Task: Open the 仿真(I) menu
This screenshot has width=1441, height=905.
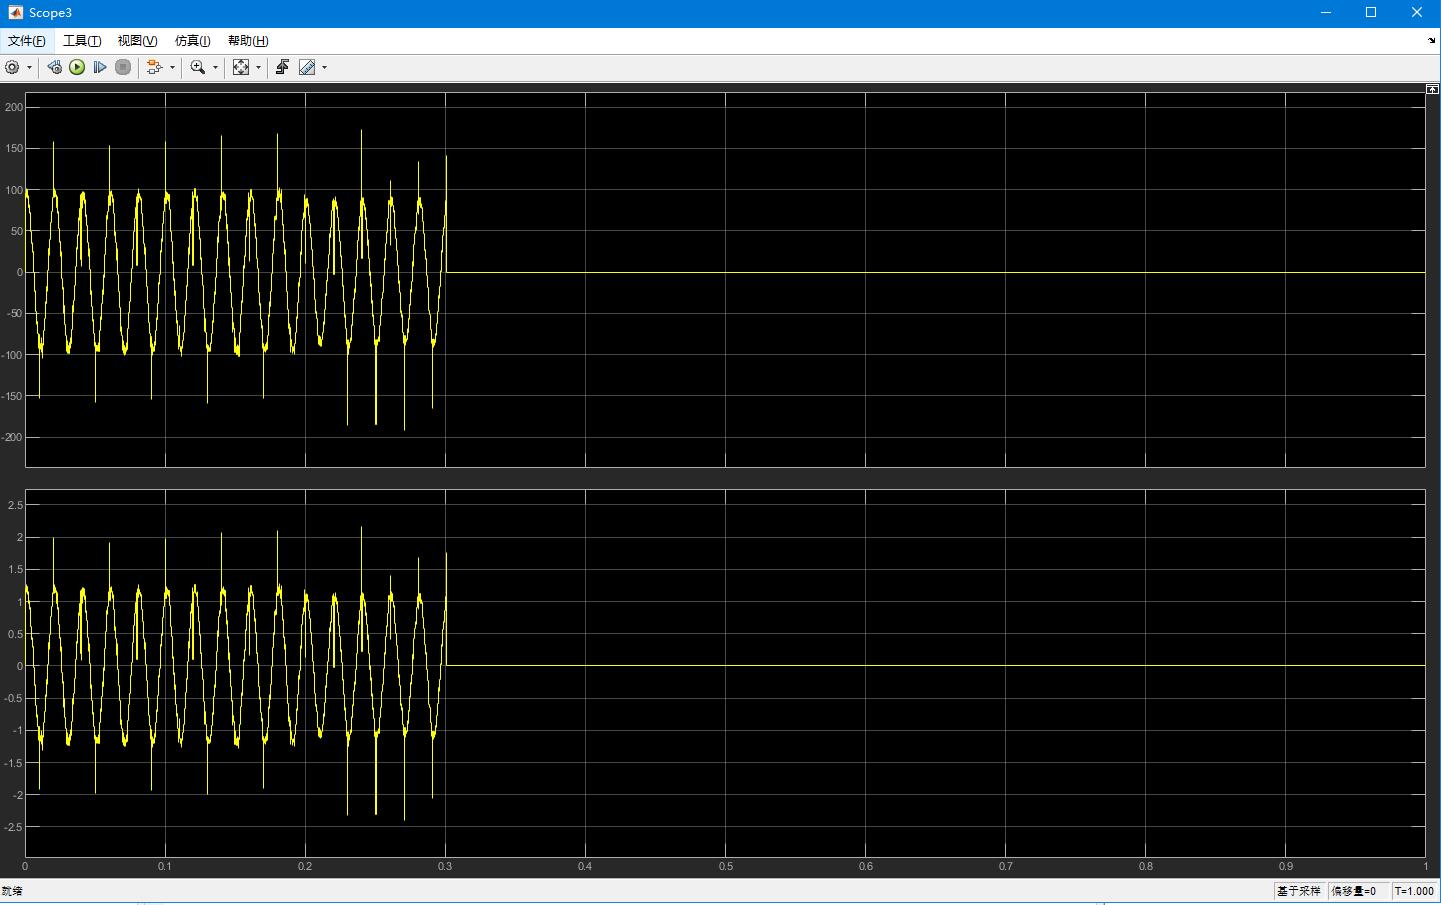Action: tap(192, 41)
